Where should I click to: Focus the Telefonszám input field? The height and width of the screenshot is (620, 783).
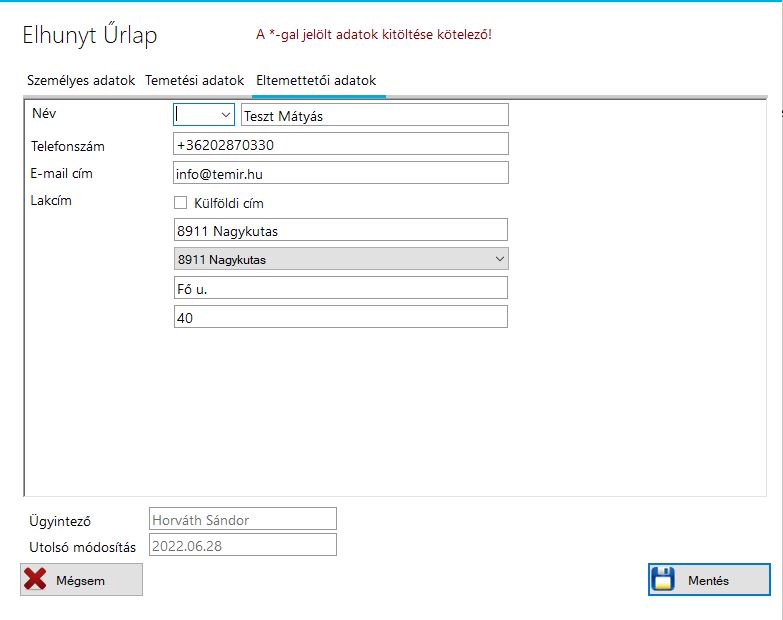(x=340, y=145)
